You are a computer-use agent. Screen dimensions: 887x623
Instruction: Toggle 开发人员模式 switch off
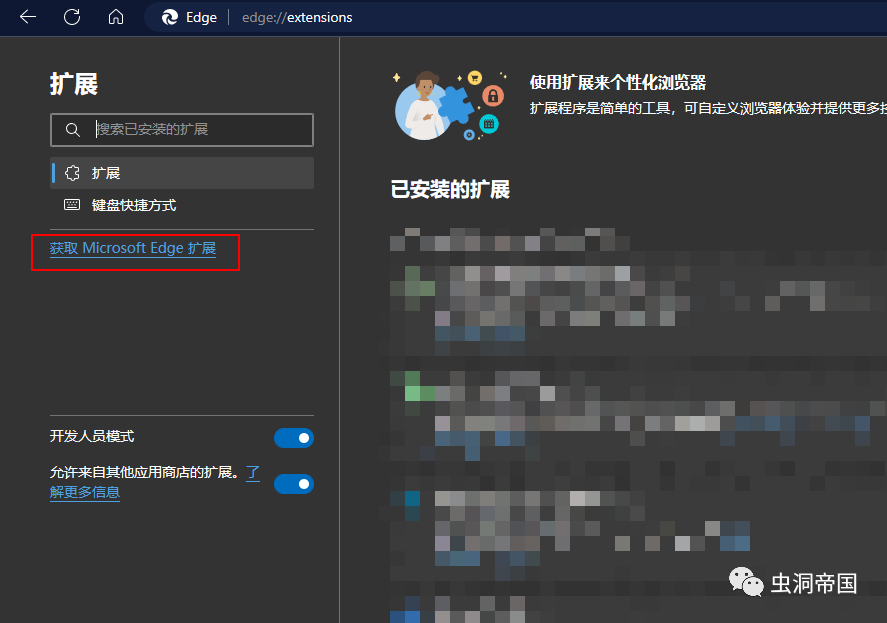point(294,437)
